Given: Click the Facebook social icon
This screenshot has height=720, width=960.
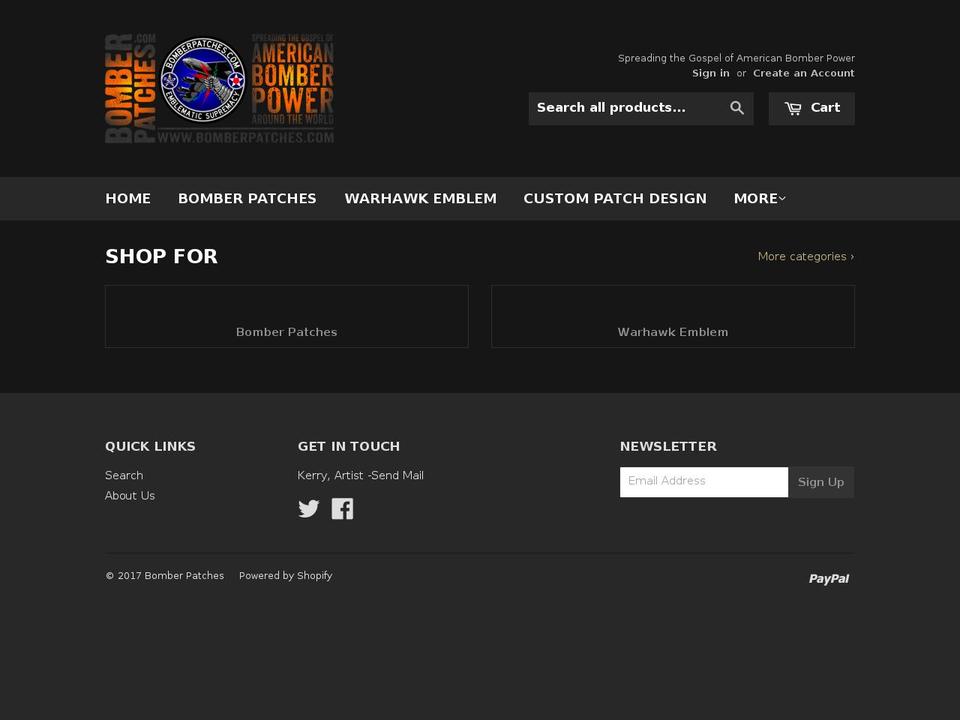Looking at the screenshot, I should [x=342, y=509].
